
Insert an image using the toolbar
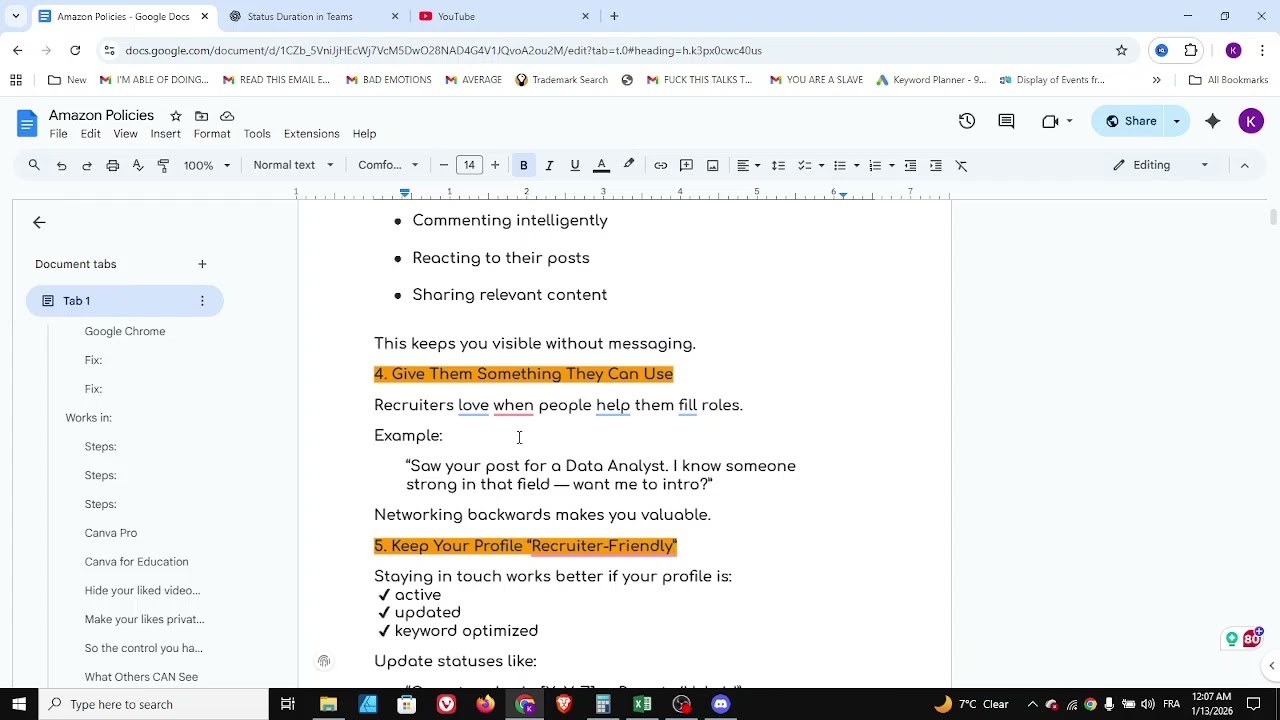tap(712, 165)
